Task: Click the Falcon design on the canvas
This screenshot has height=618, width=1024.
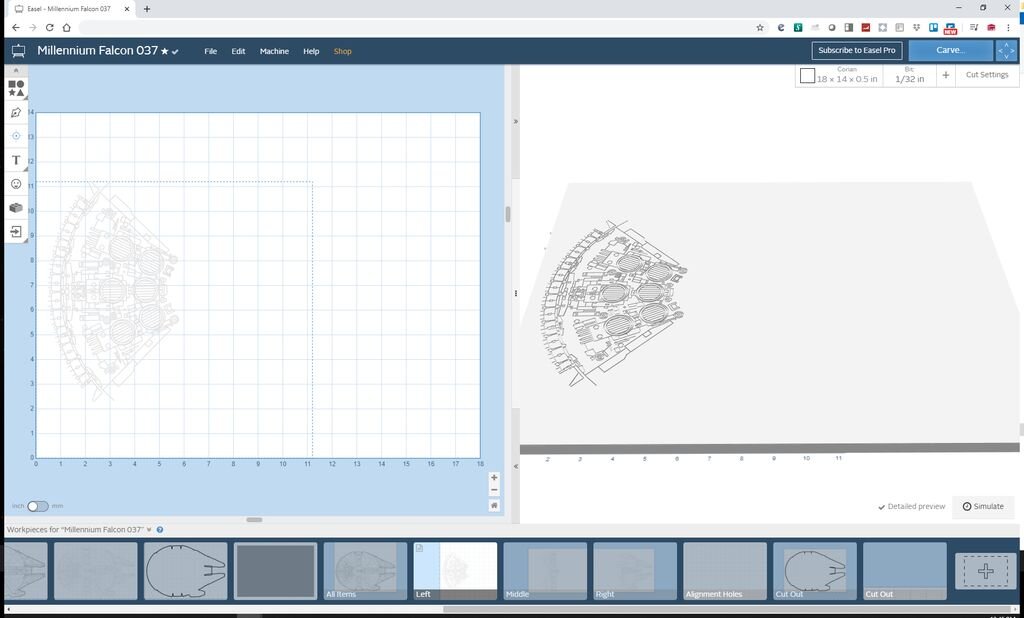Action: [114, 291]
